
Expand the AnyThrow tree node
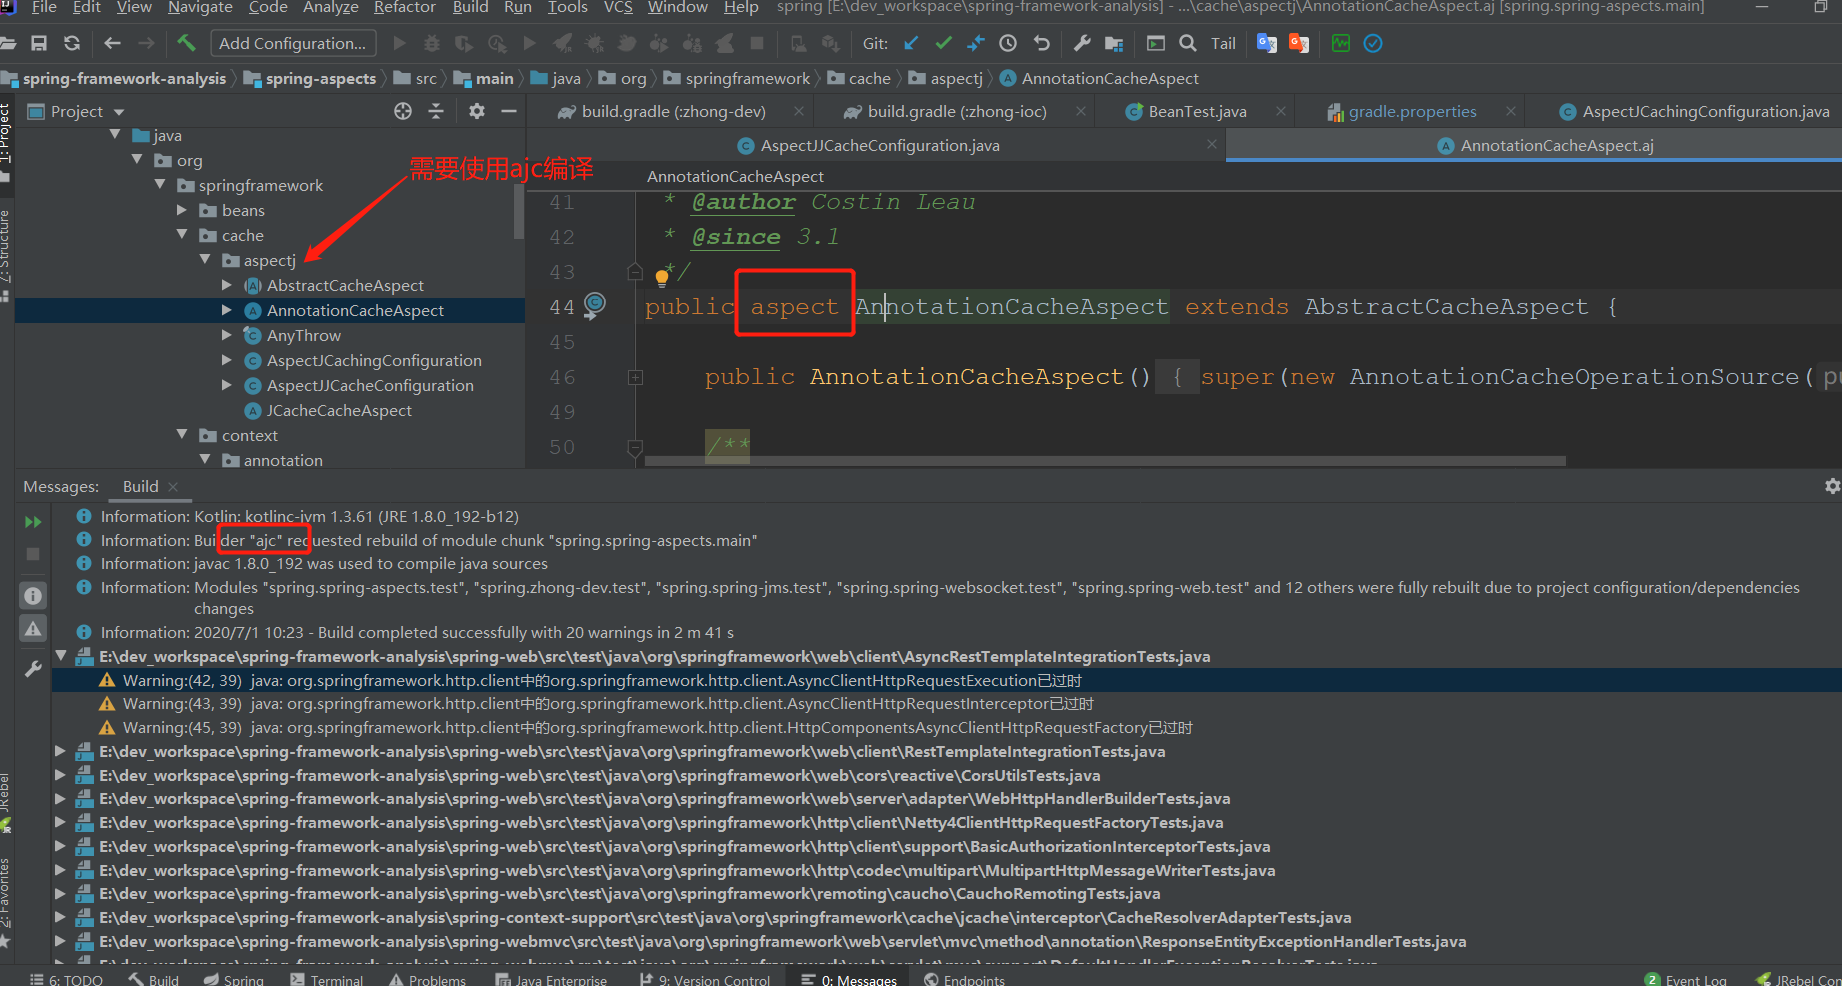pos(227,335)
